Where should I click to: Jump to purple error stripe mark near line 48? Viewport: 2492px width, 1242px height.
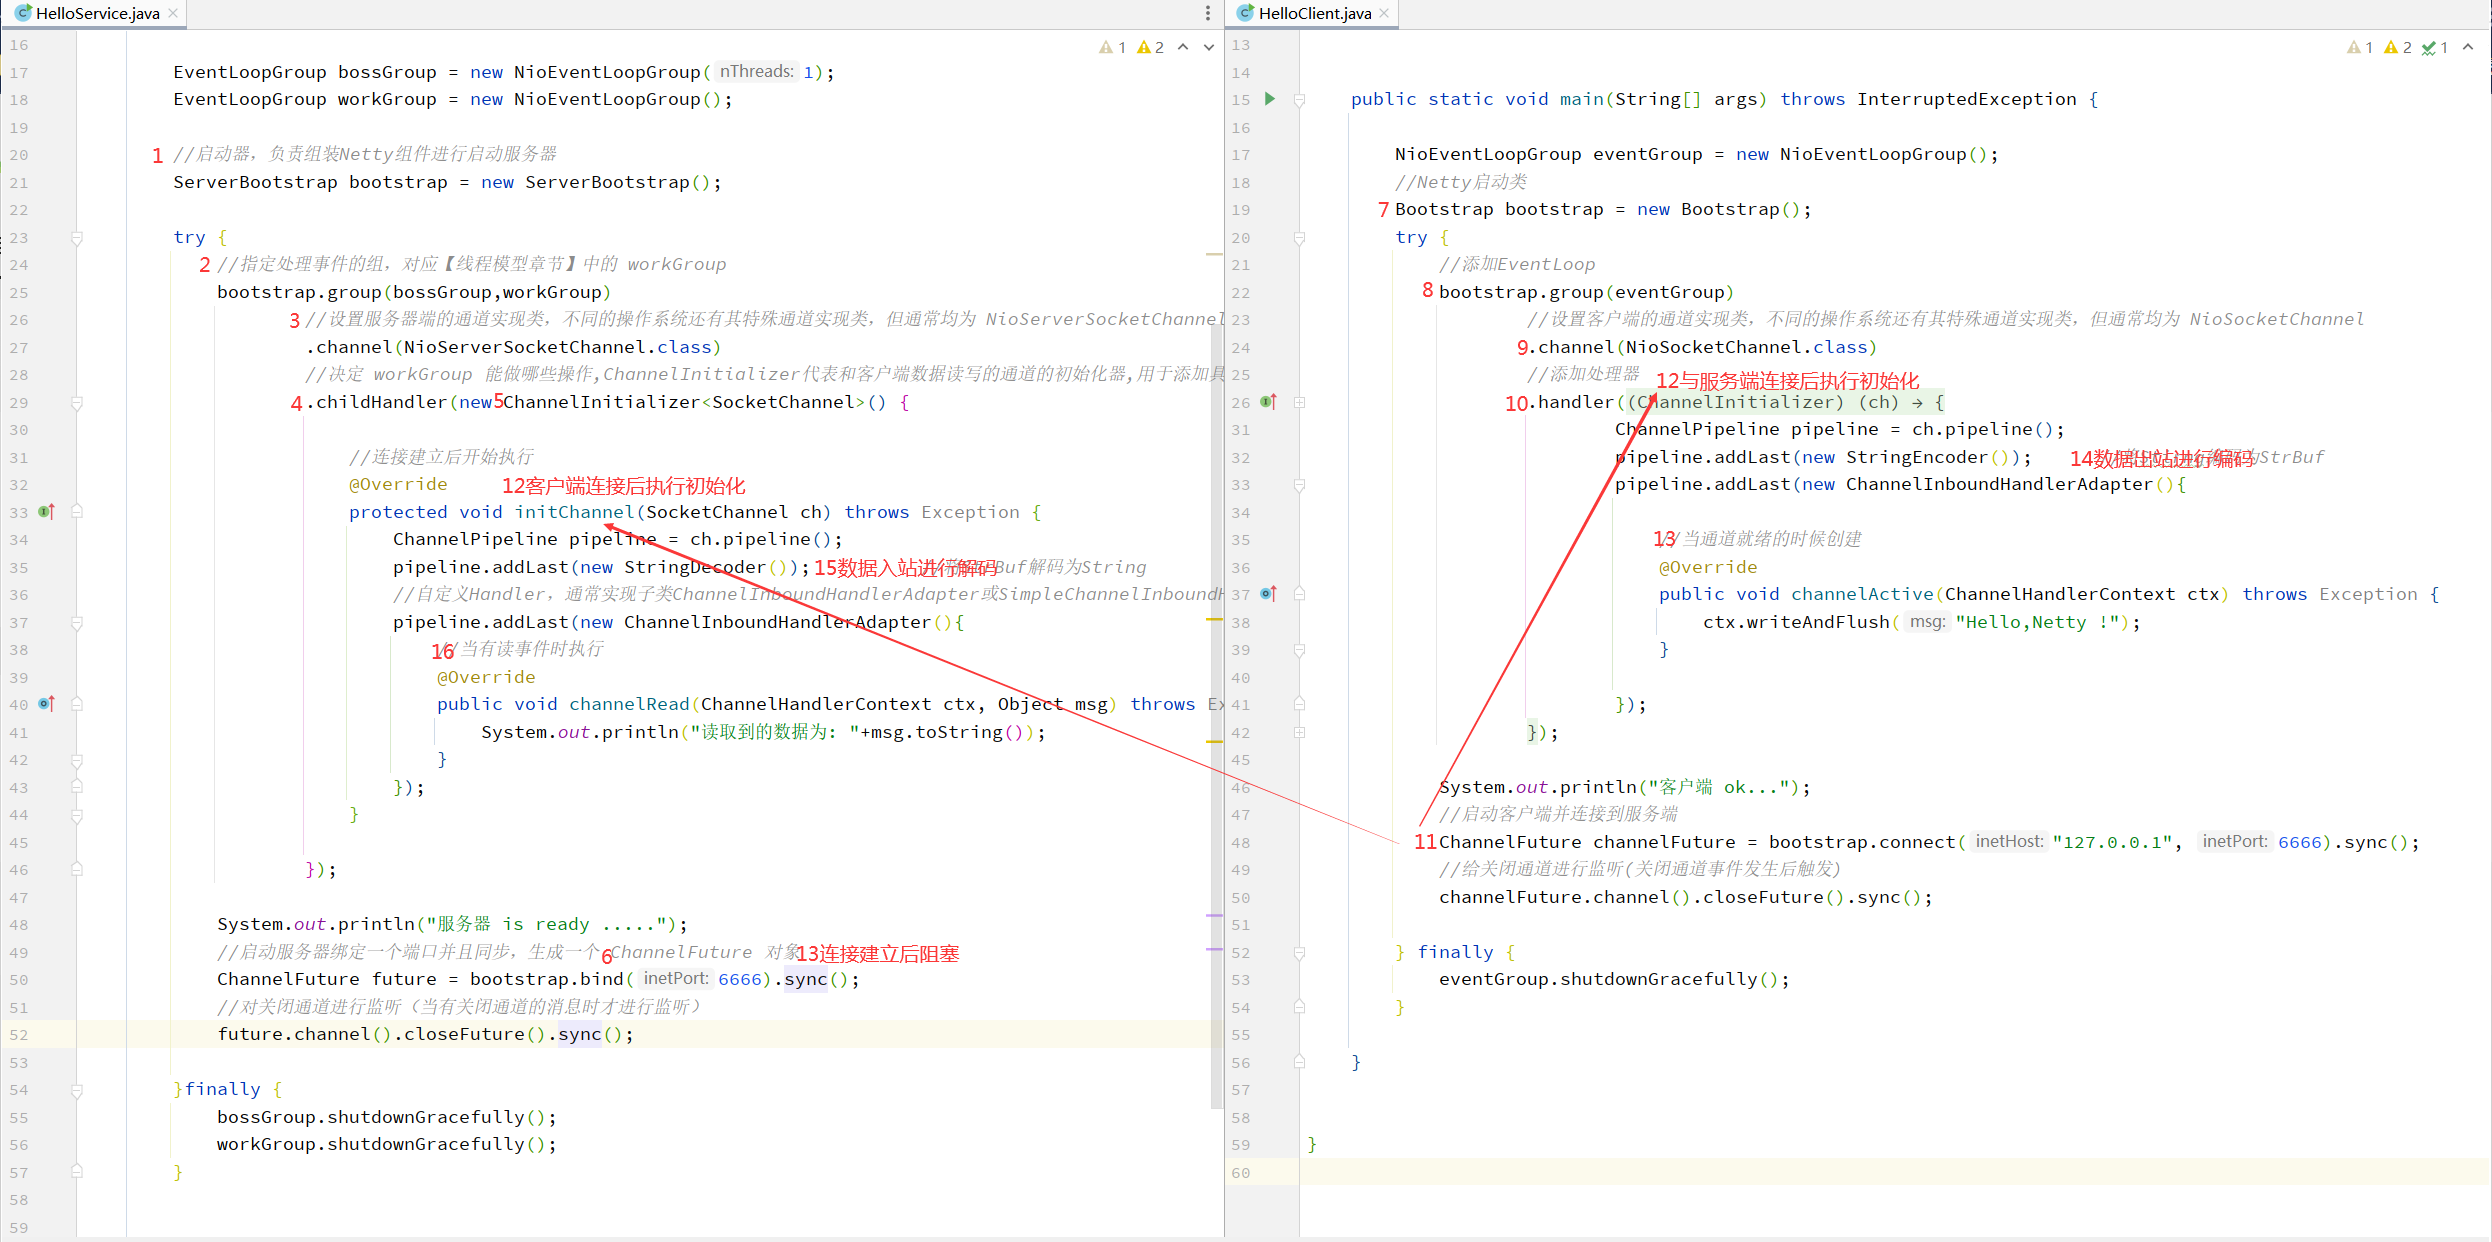(x=1215, y=915)
